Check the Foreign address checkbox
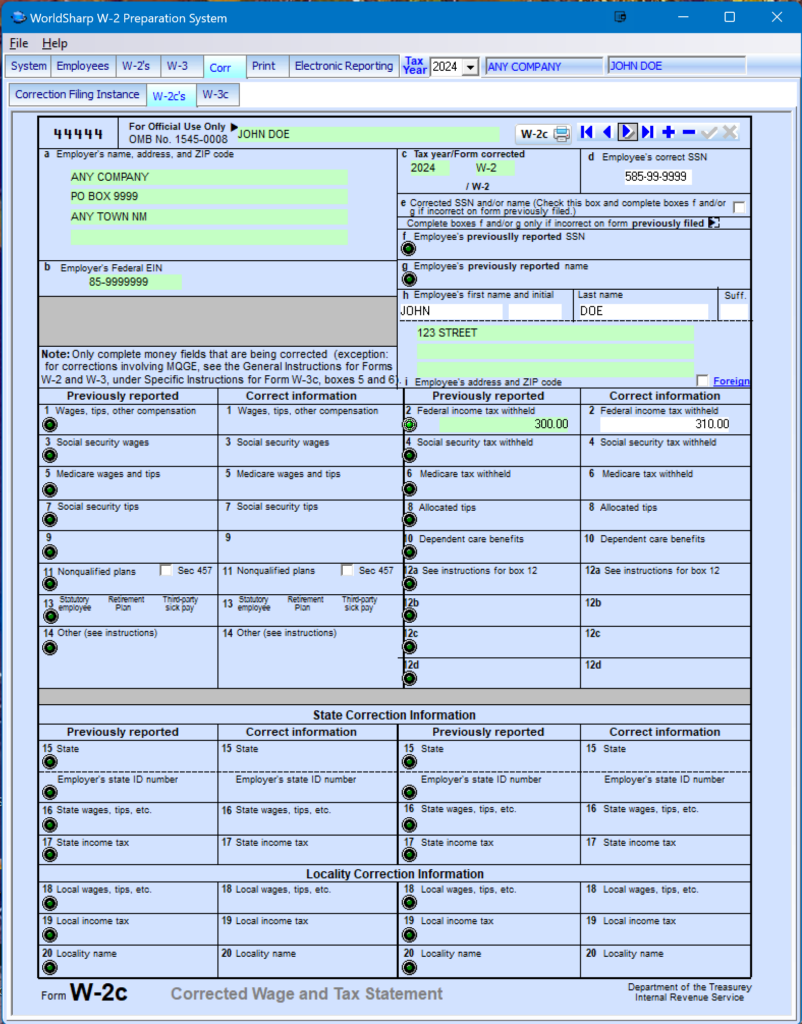This screenshot has width=802, height=1024. [x=702, y=380]
